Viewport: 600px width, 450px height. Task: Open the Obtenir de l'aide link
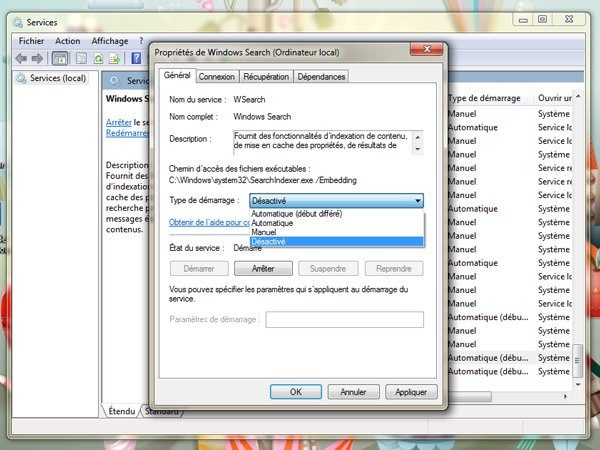209,222
